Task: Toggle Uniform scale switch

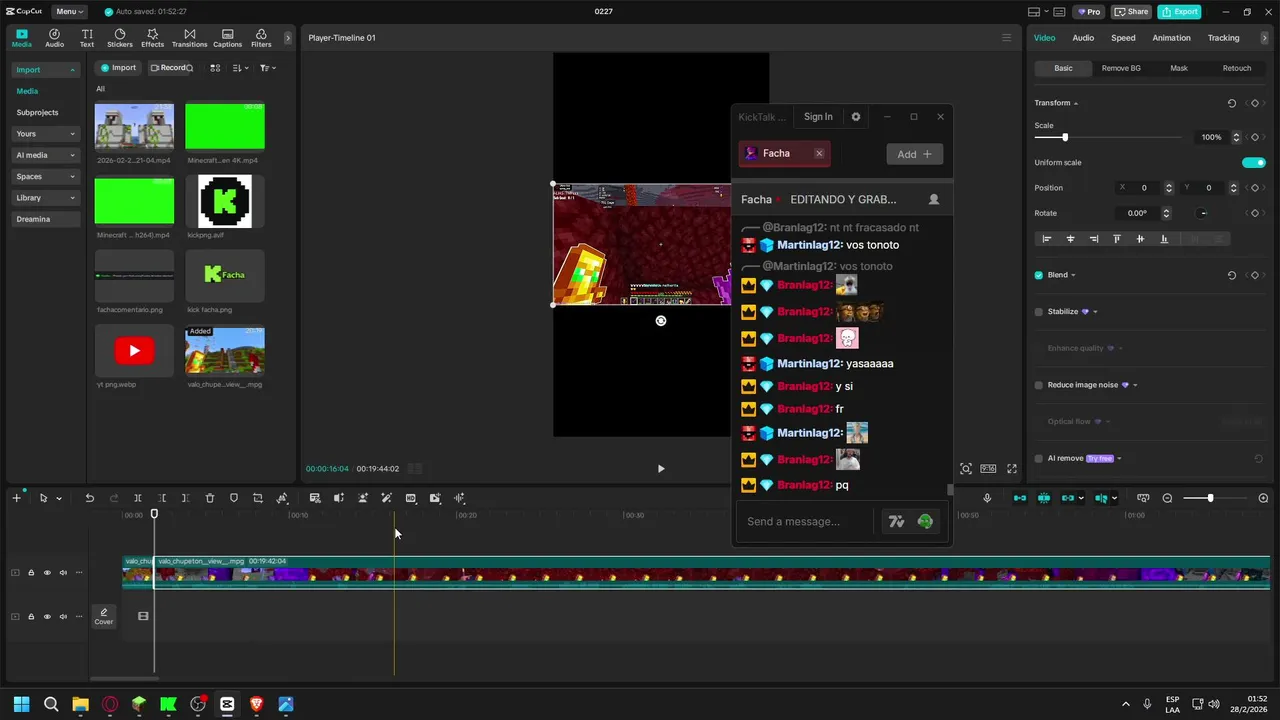Action: tap(1254, 162)
